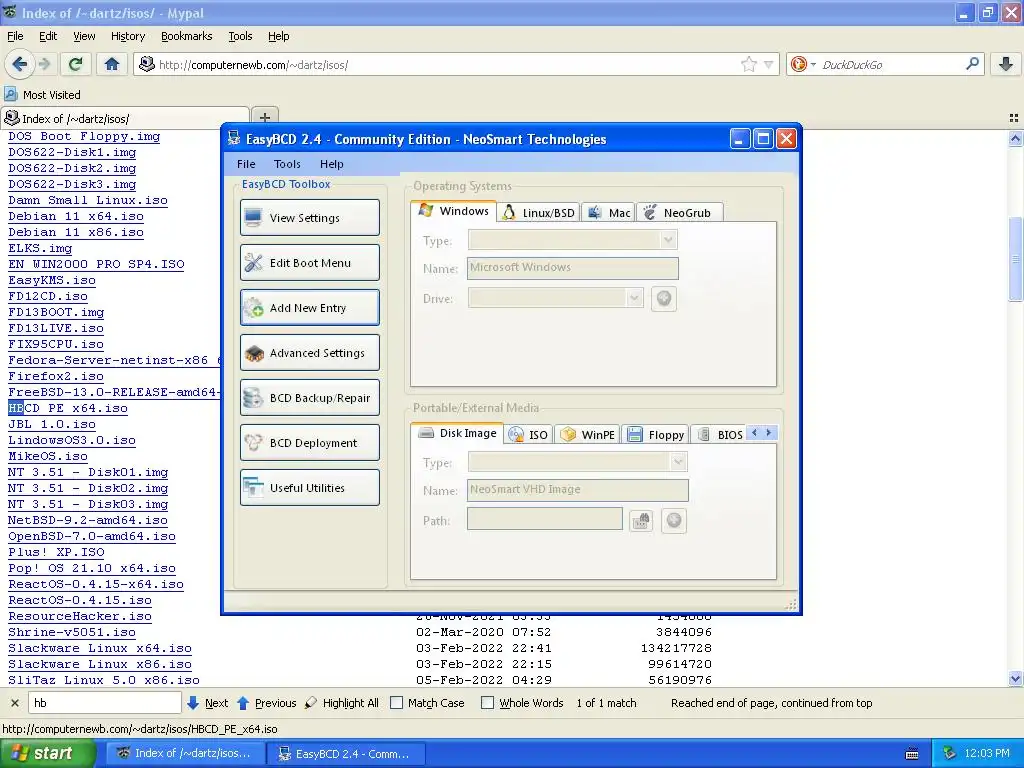
Task: Switch to the Windows OS tab
Action: [454, 211]
